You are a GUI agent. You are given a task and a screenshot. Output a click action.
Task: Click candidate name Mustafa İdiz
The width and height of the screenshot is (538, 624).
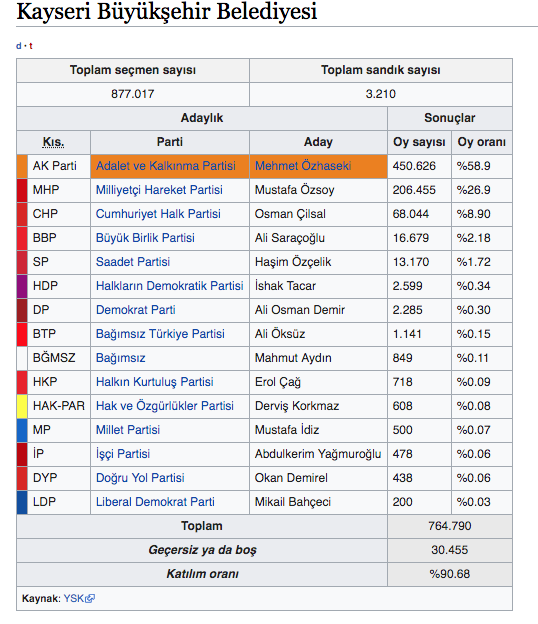[x=287, y=430]
